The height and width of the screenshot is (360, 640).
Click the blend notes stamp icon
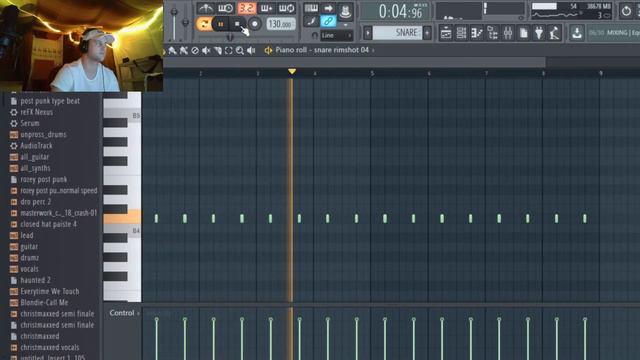pos(345,11)
